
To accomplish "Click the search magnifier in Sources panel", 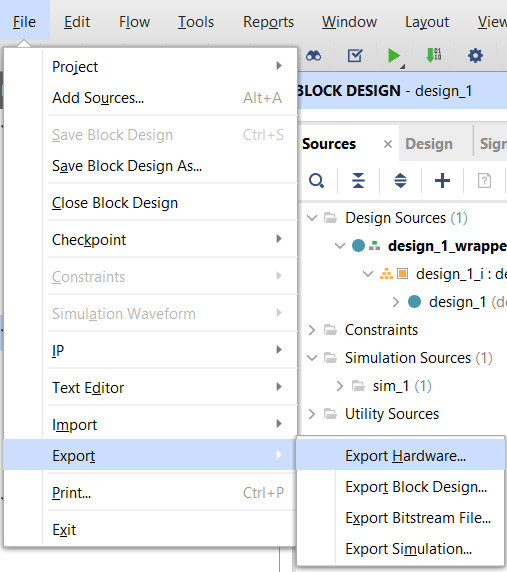I will tap(317, 181).
